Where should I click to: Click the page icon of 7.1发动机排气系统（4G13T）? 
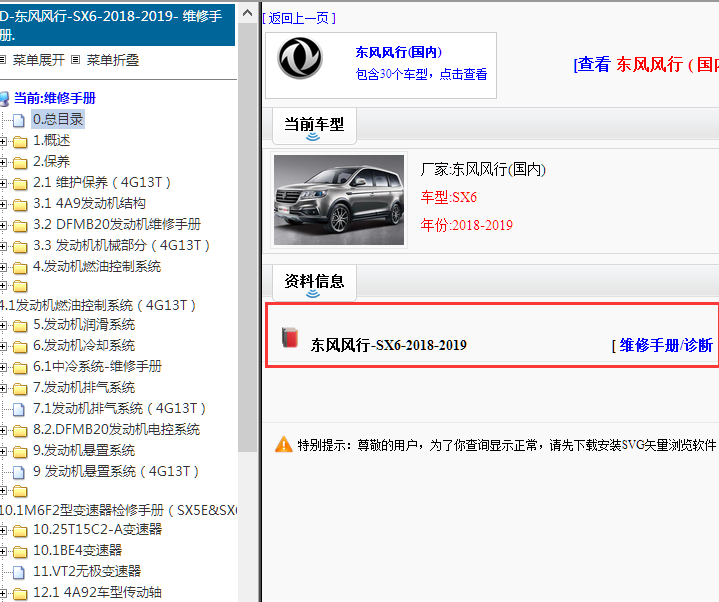[19, 409]
